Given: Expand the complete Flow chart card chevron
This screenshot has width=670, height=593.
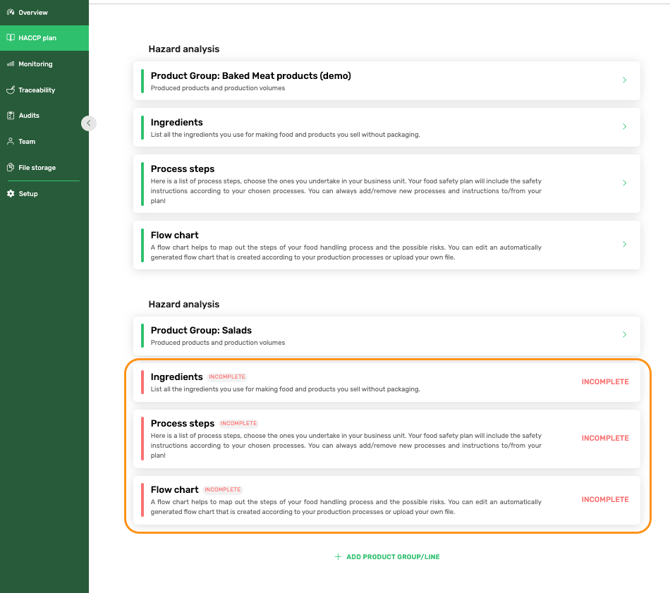Looking at the screenshot, I should pyautogui.click(x=624, y=244).
